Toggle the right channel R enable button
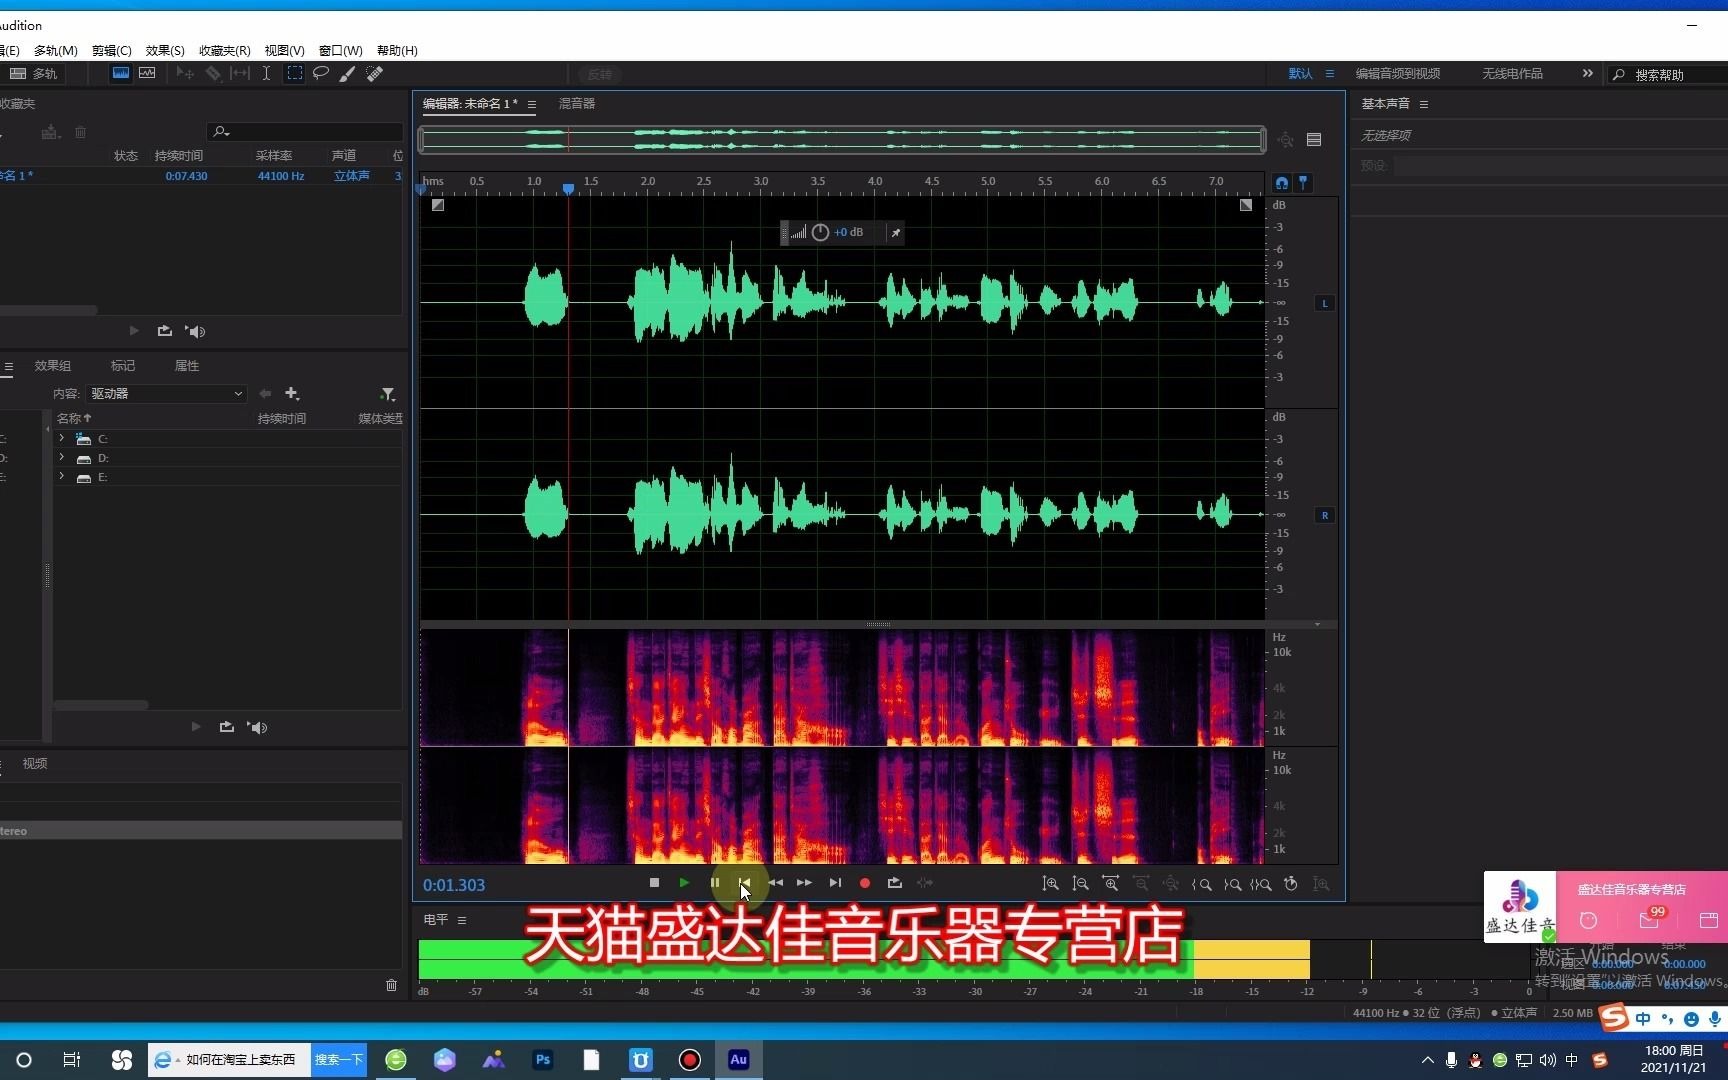Screen dimensions: 1728x1080 coord(1325,516)
